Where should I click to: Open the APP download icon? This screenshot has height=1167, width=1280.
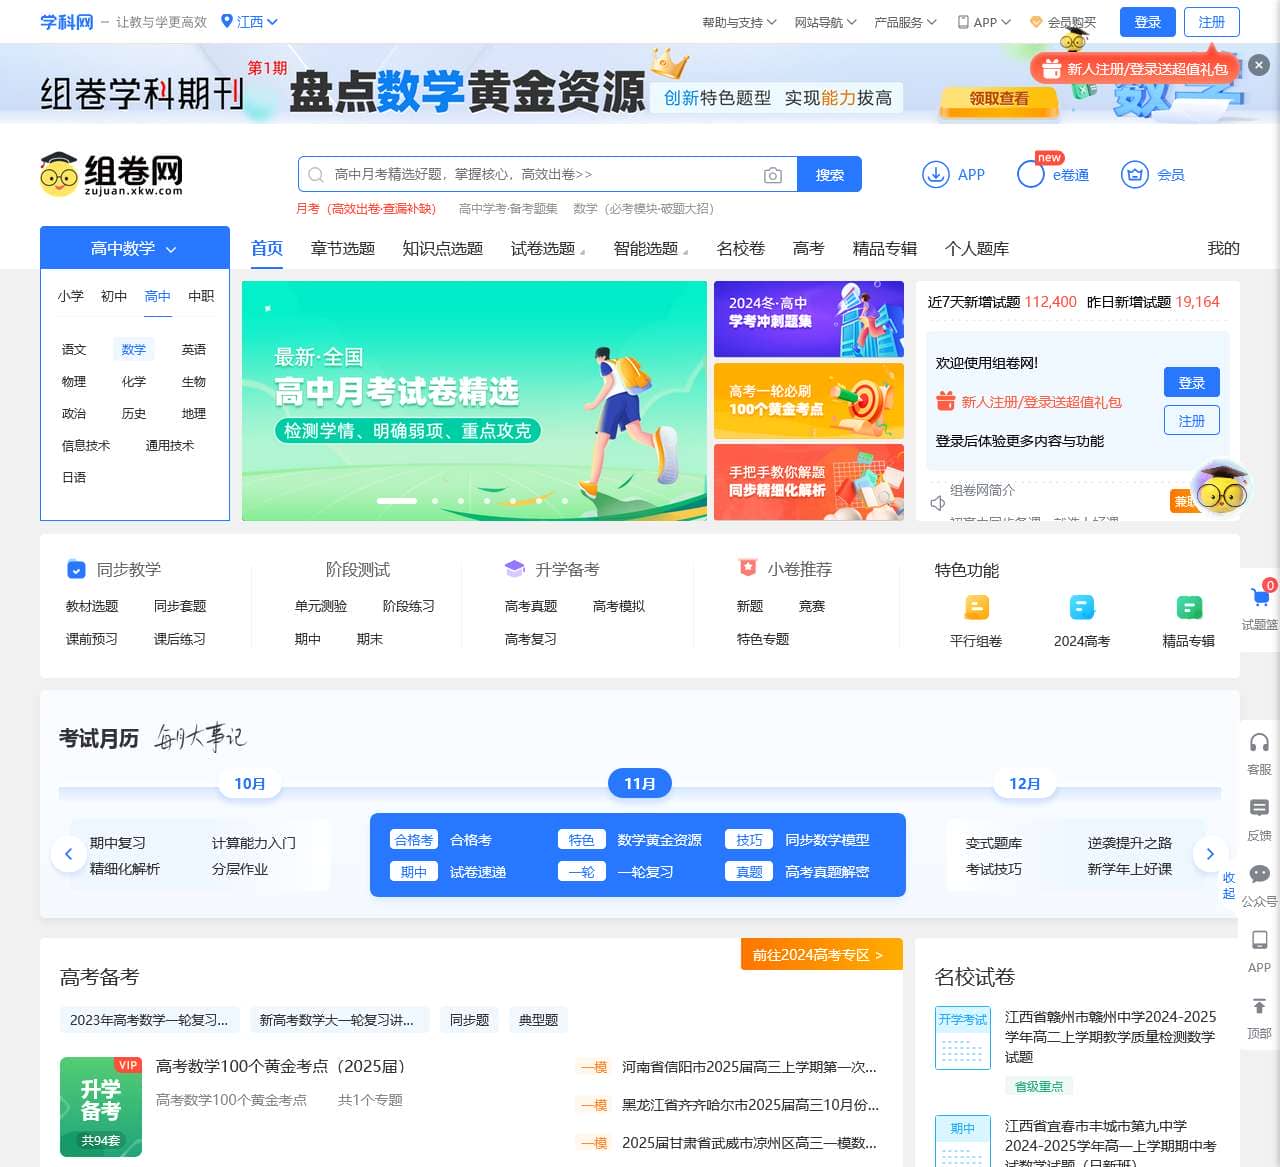click(x=935, y=174)
